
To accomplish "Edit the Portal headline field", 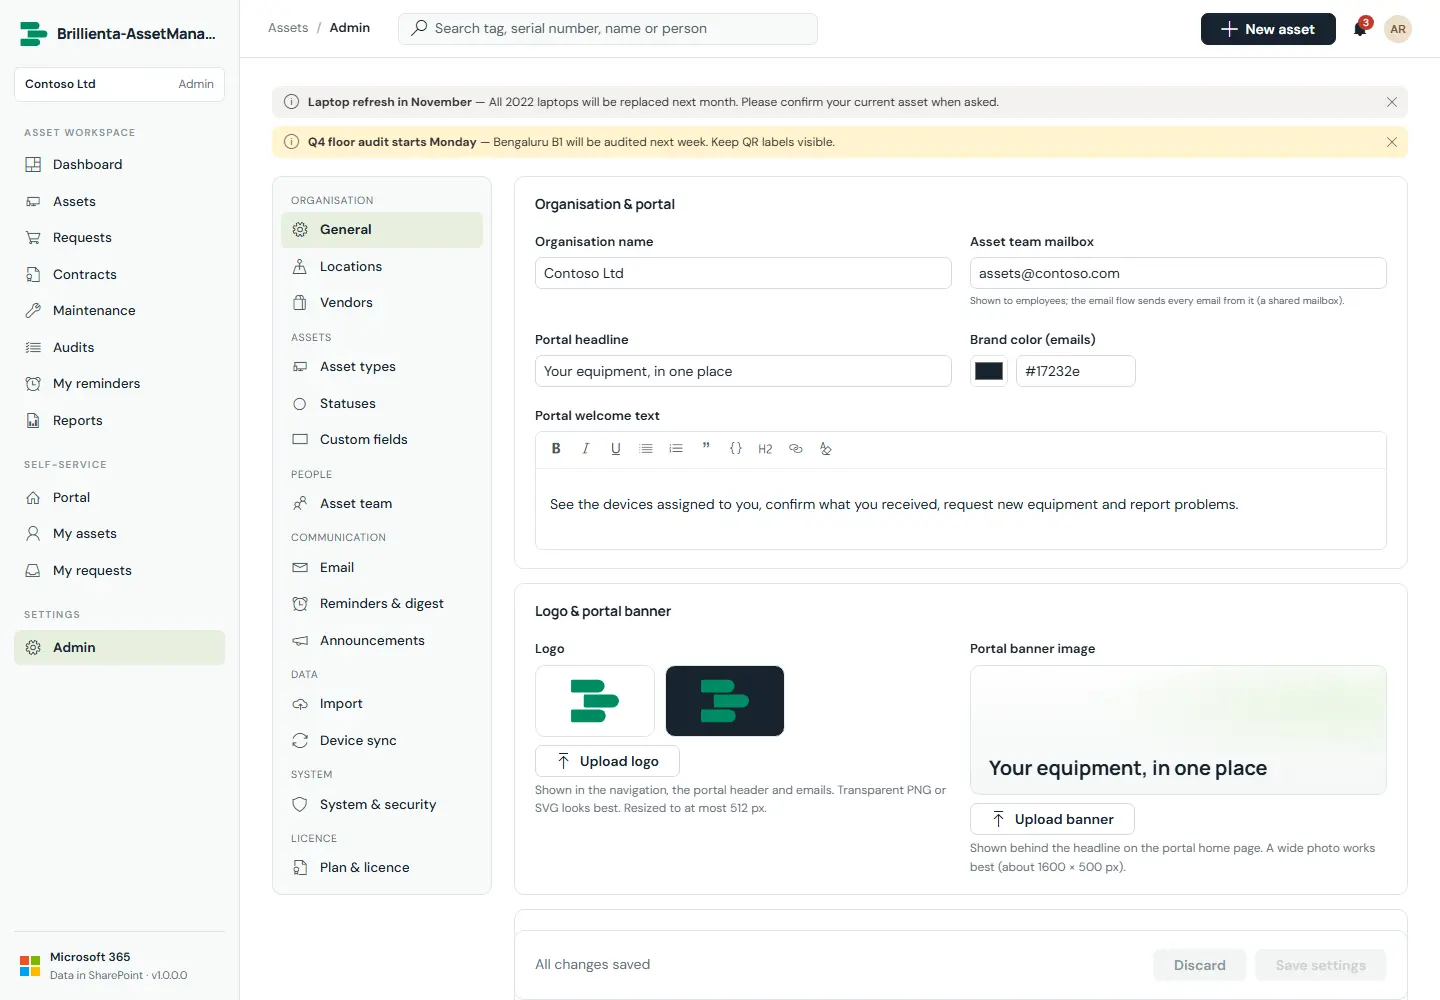I will pyautogui.click(x=743, y=371).
